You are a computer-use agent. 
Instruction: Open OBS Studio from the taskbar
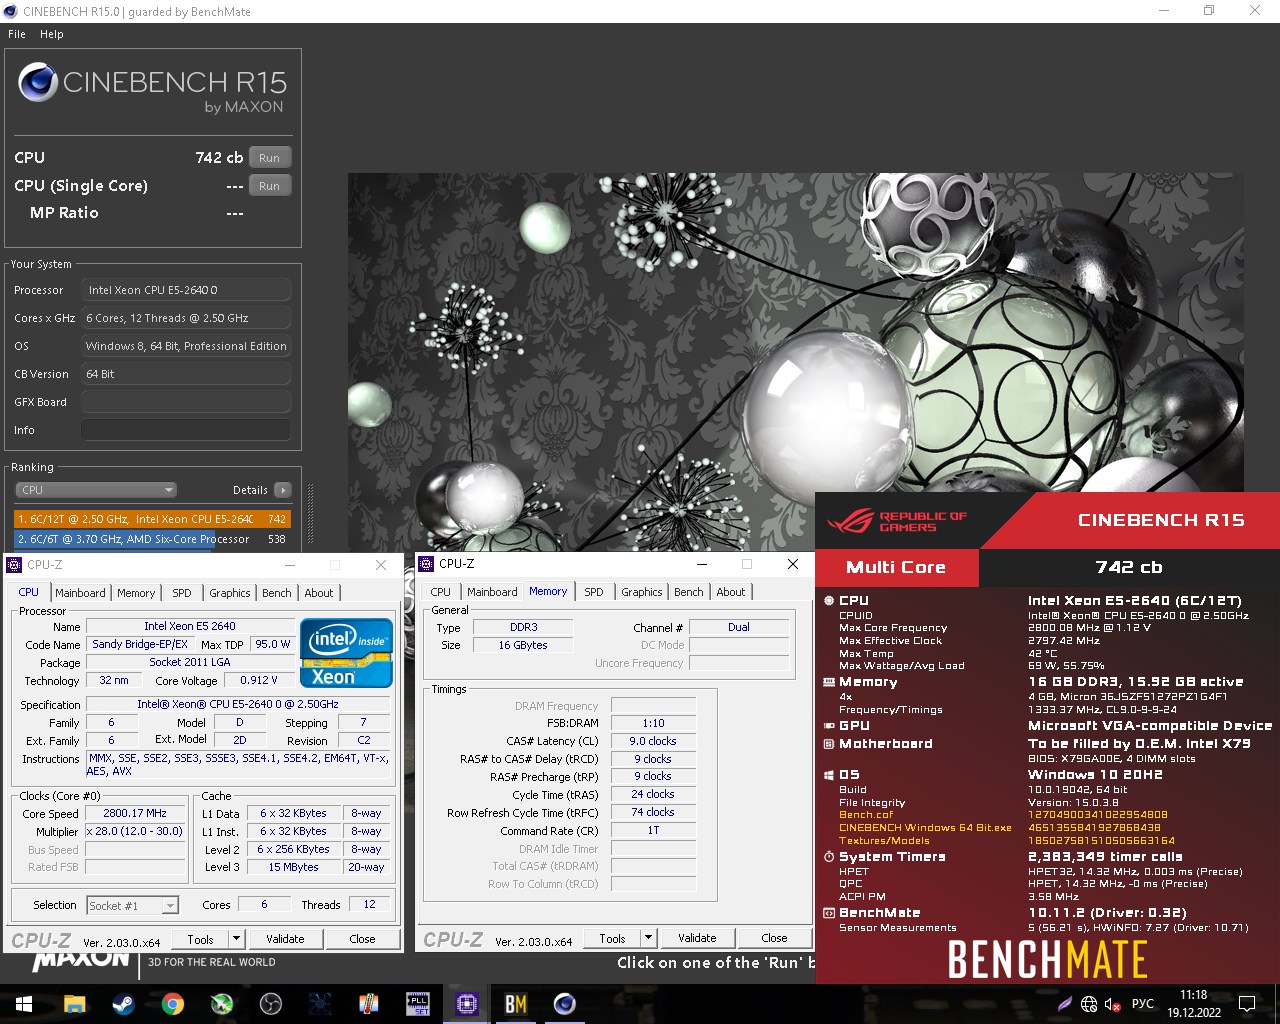click(x=270, y=1004)
